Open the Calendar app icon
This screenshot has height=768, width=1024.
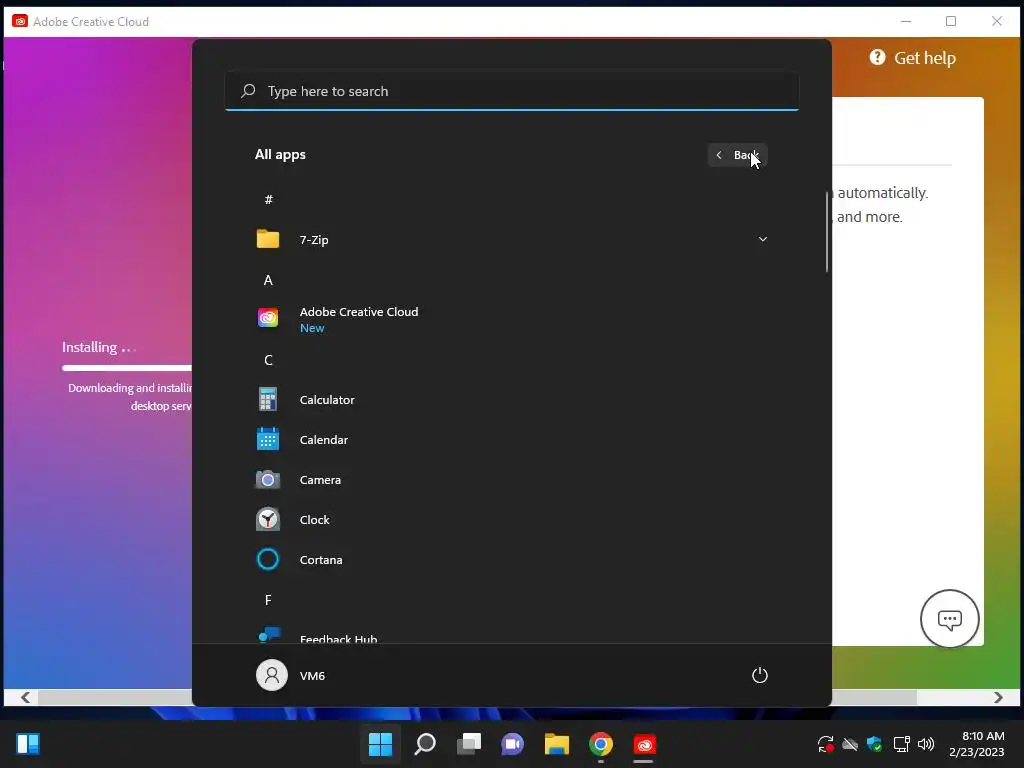268,439
